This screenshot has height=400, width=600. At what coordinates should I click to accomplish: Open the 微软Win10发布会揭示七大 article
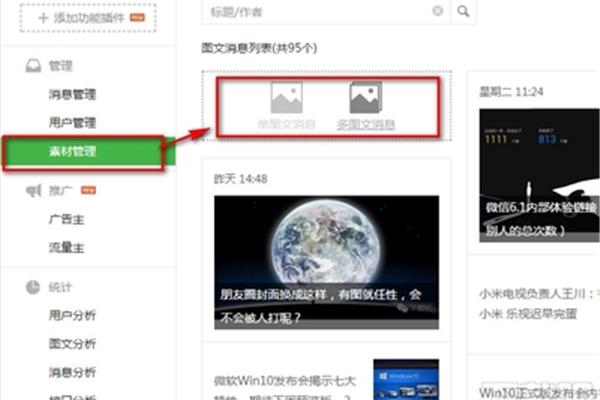[x=284, y=387]
